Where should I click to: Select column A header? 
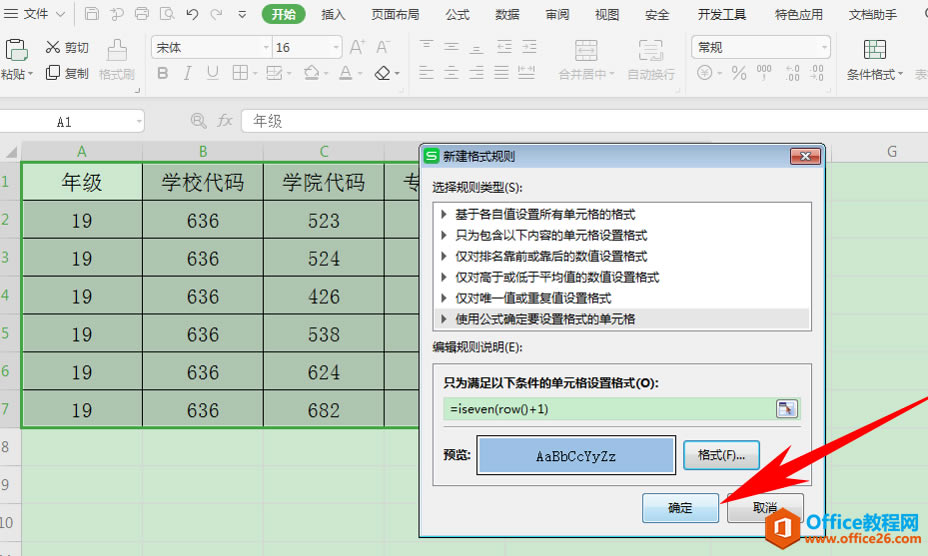tap(82, 152)
